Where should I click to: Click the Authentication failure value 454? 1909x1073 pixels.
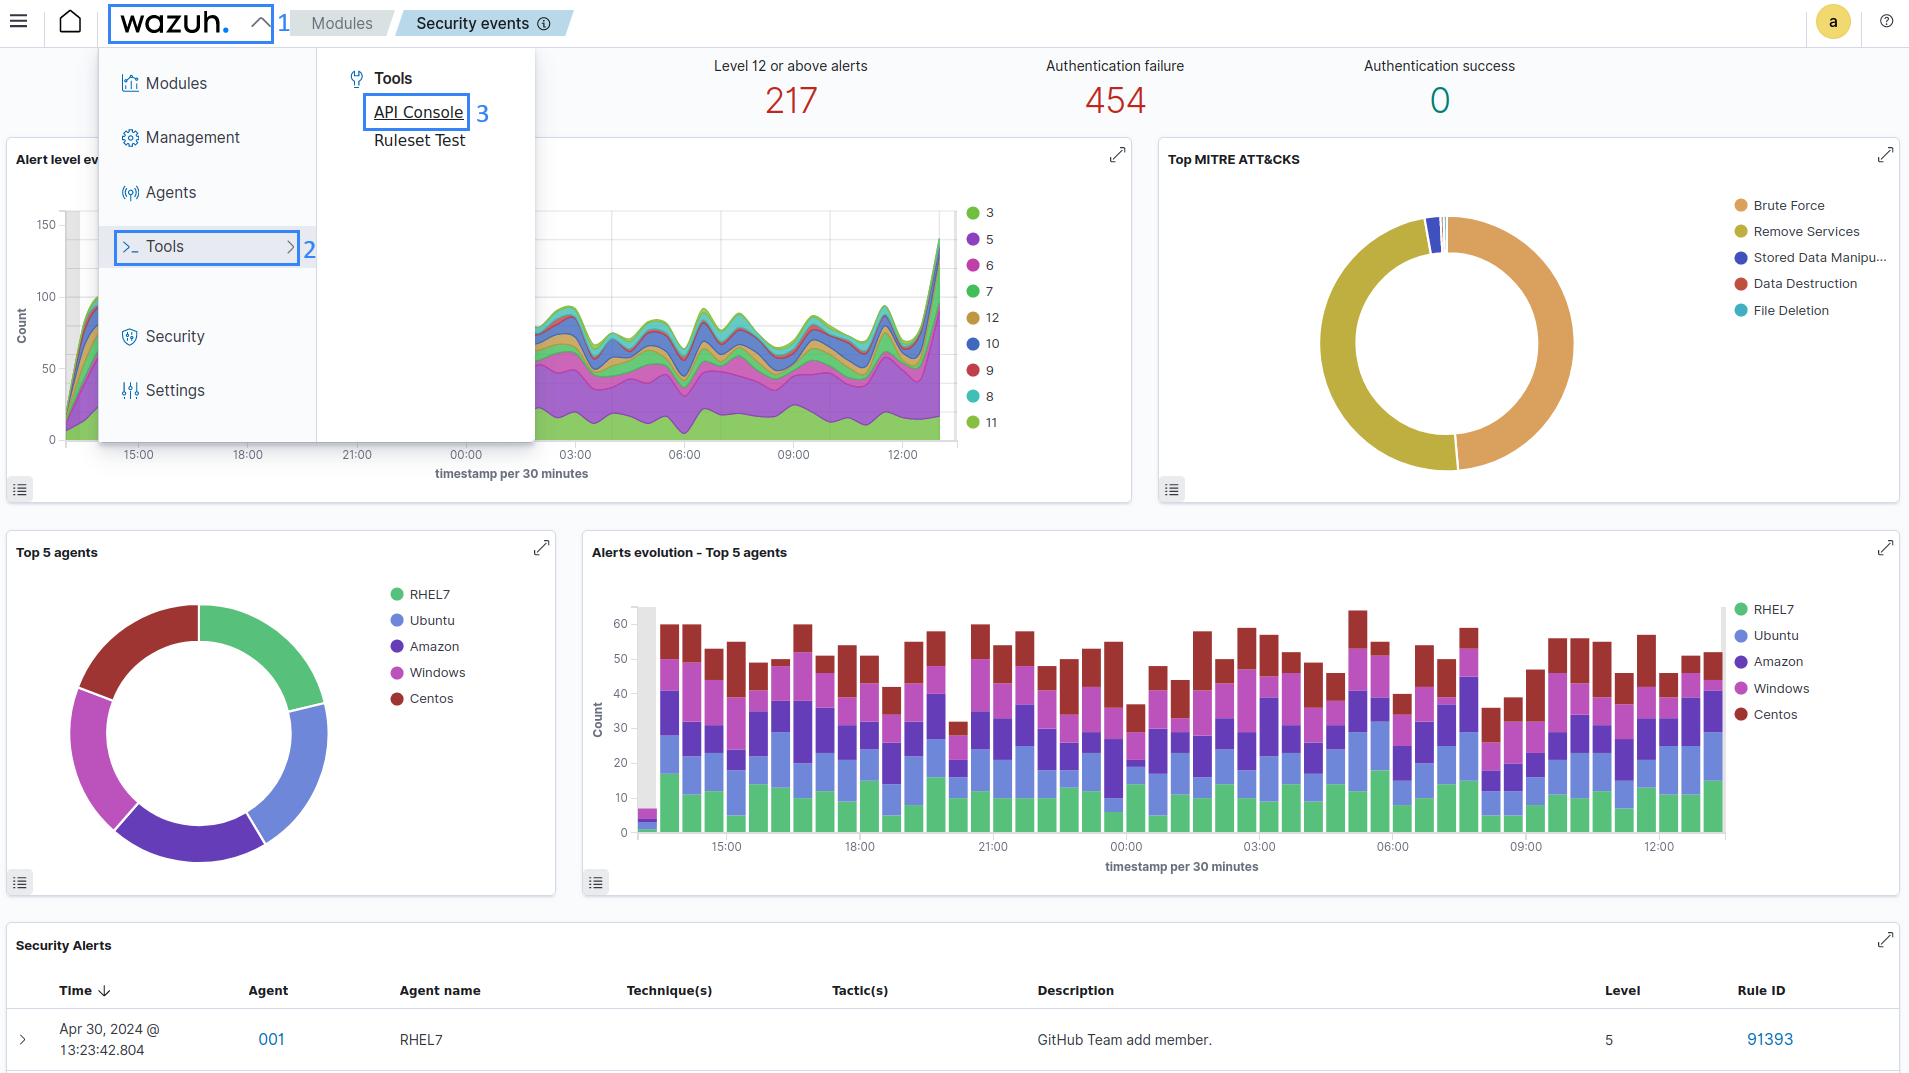click(1115, 101)
